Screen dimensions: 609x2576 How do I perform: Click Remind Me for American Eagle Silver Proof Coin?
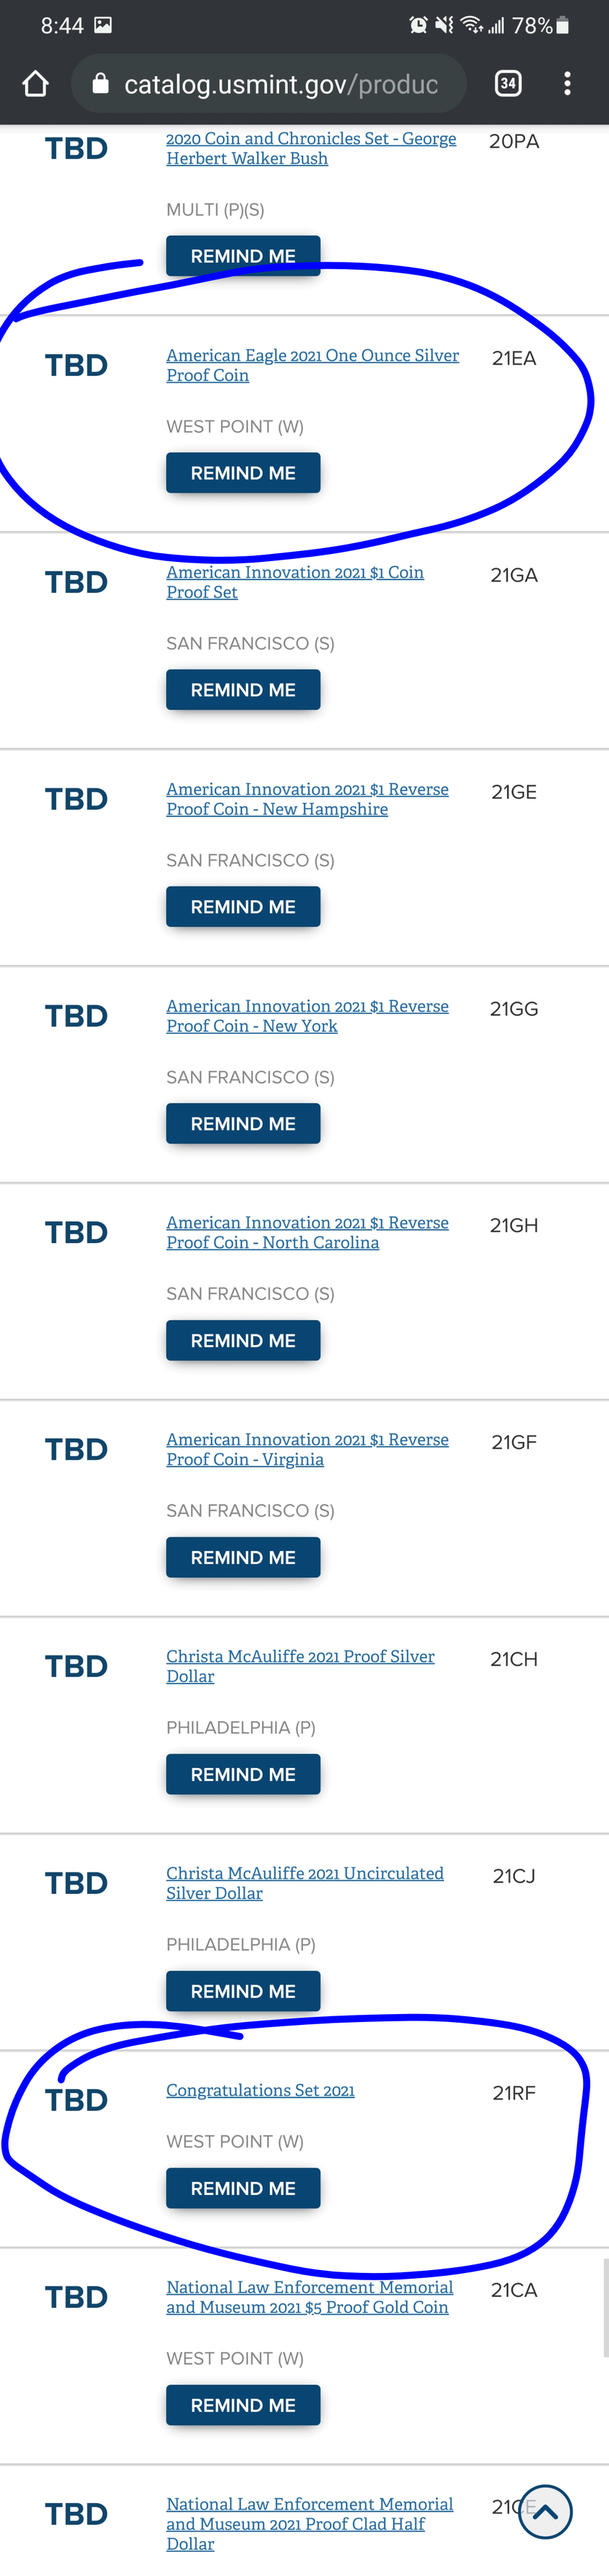(243, 473)
